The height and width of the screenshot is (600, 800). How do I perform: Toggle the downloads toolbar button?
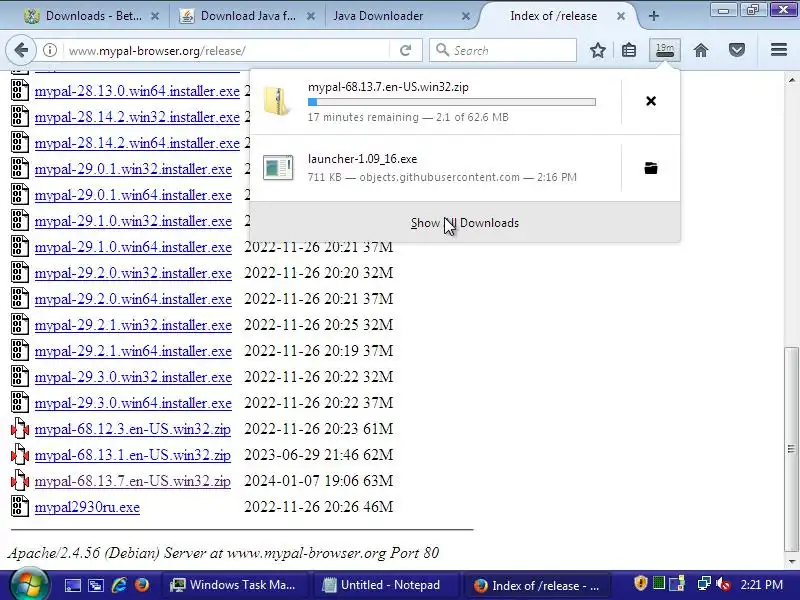[x=664, y=50]
